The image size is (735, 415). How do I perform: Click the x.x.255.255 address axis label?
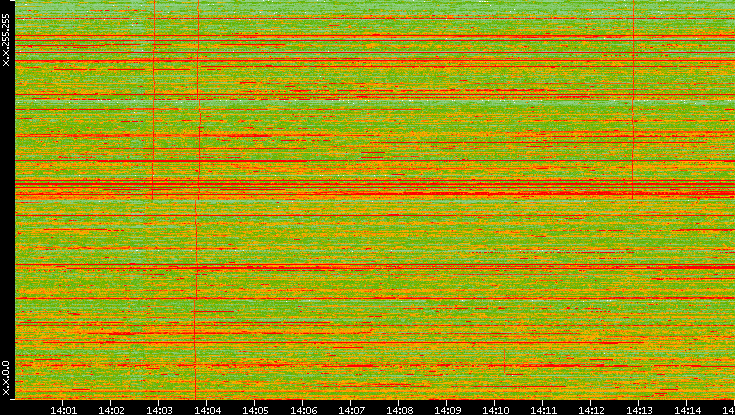point(6,40)
